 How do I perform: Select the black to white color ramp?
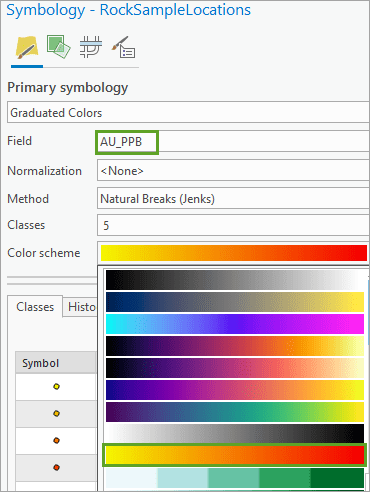click(x=235, y=280)
